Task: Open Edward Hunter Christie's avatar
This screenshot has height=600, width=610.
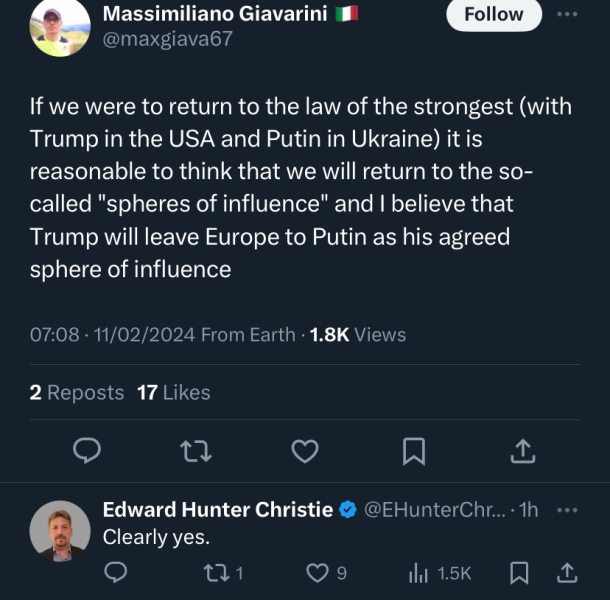Action: click(x=60, y=530)
